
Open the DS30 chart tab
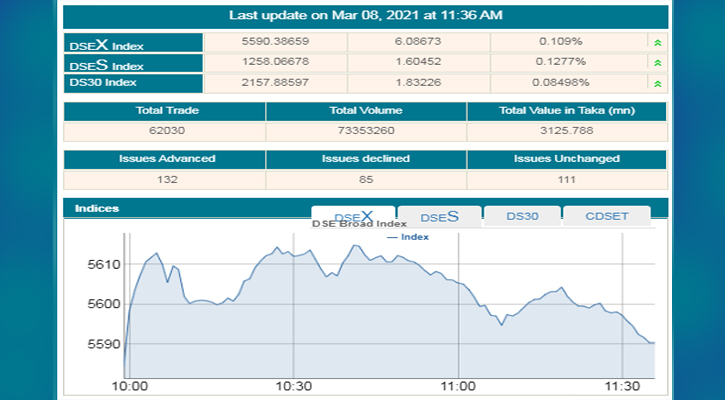click(x=521, y=216)
